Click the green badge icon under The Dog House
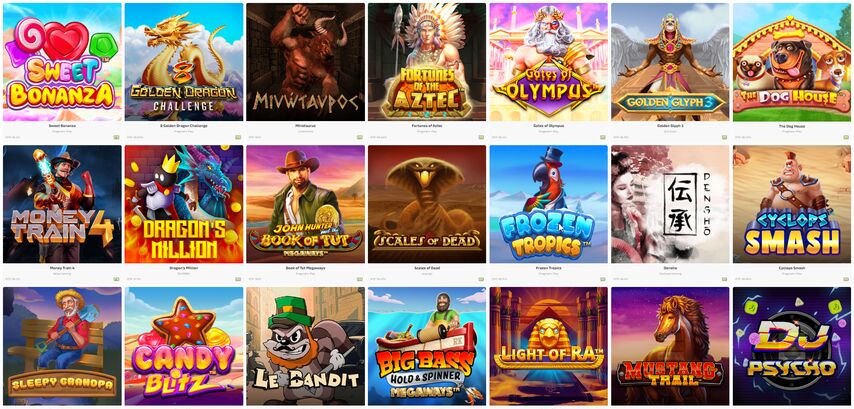This screenshot has height=409, width=854. [846, 137]
